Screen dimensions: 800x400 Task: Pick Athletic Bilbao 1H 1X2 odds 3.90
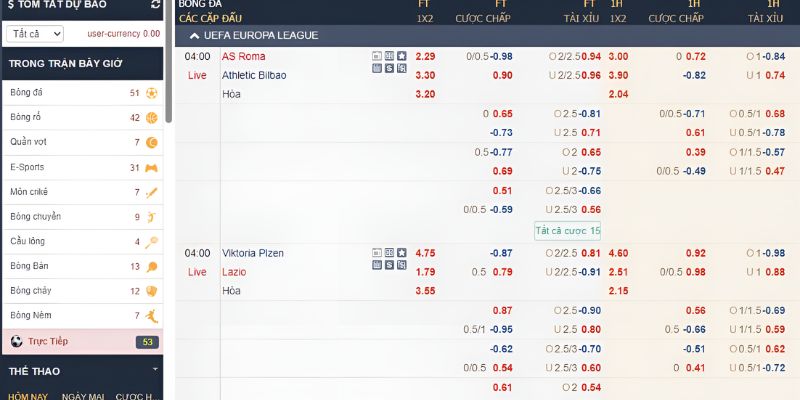pos(618,76)
